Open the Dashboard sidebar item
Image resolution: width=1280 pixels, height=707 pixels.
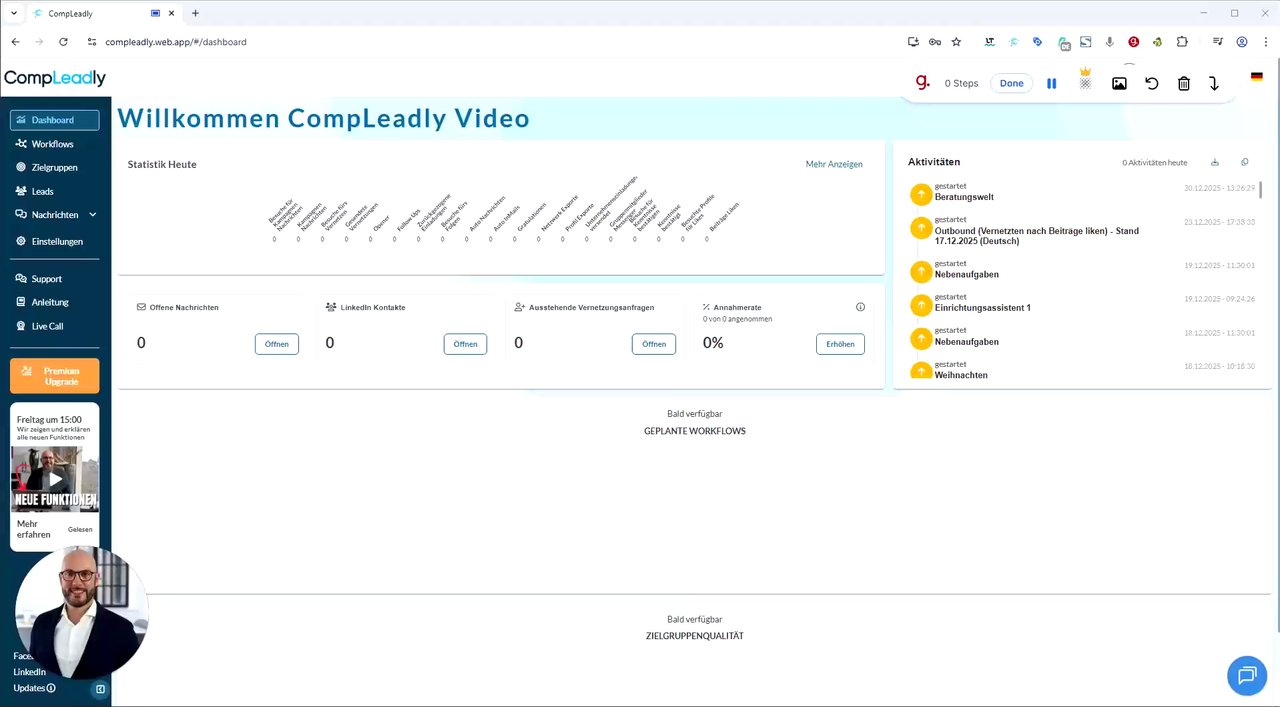click(x=54, y=120)
